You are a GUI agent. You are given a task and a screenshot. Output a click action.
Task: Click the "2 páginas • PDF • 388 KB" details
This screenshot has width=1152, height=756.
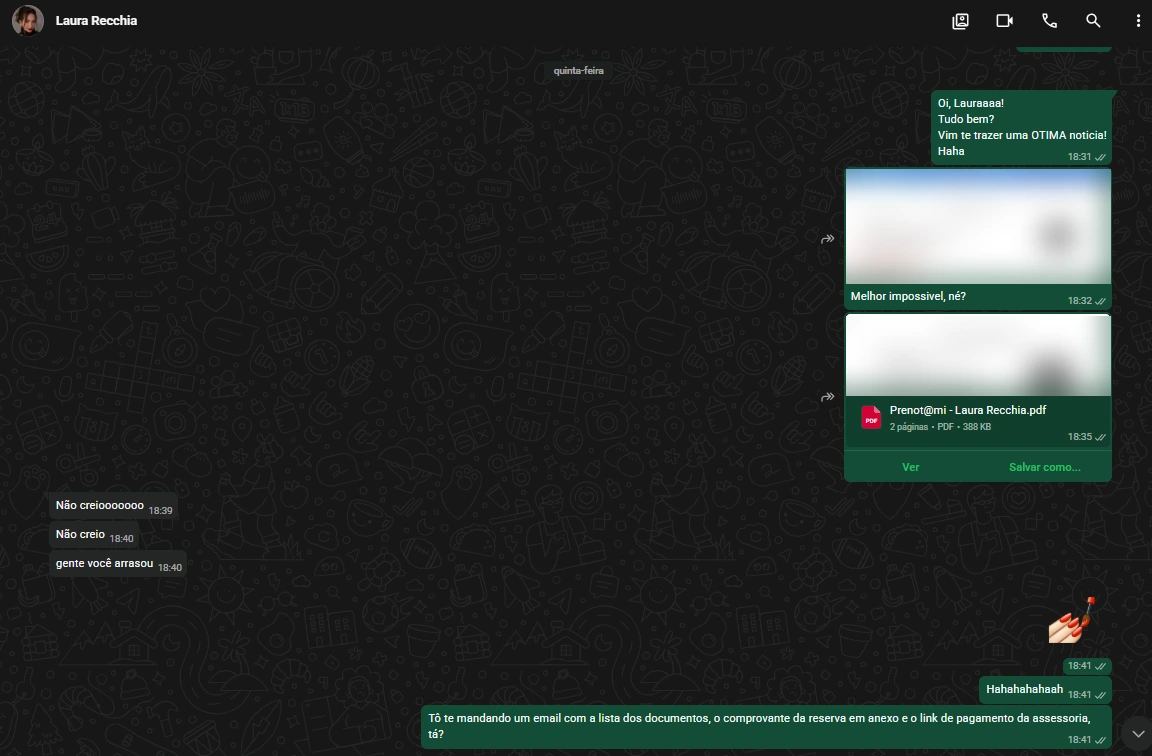(940, 427)
